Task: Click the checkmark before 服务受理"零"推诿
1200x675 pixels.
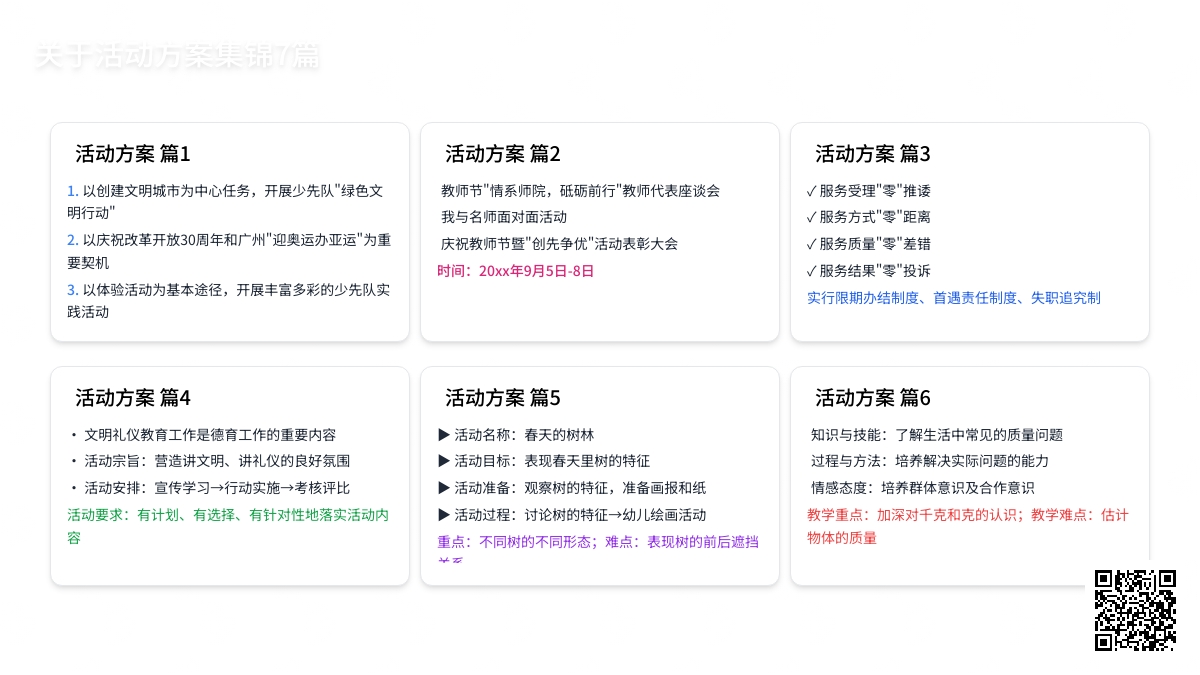Action: point(812,191)
